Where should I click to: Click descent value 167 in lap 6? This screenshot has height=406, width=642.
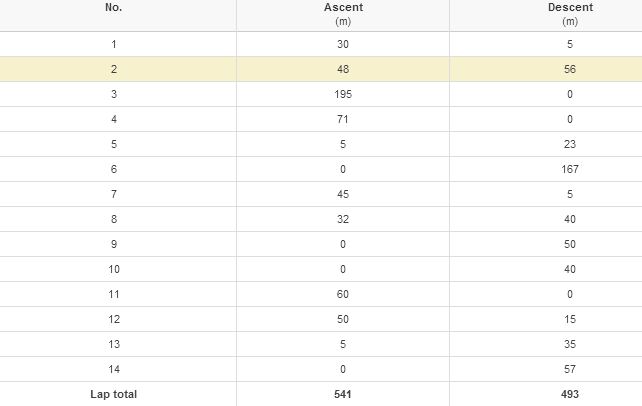point(570,169)
